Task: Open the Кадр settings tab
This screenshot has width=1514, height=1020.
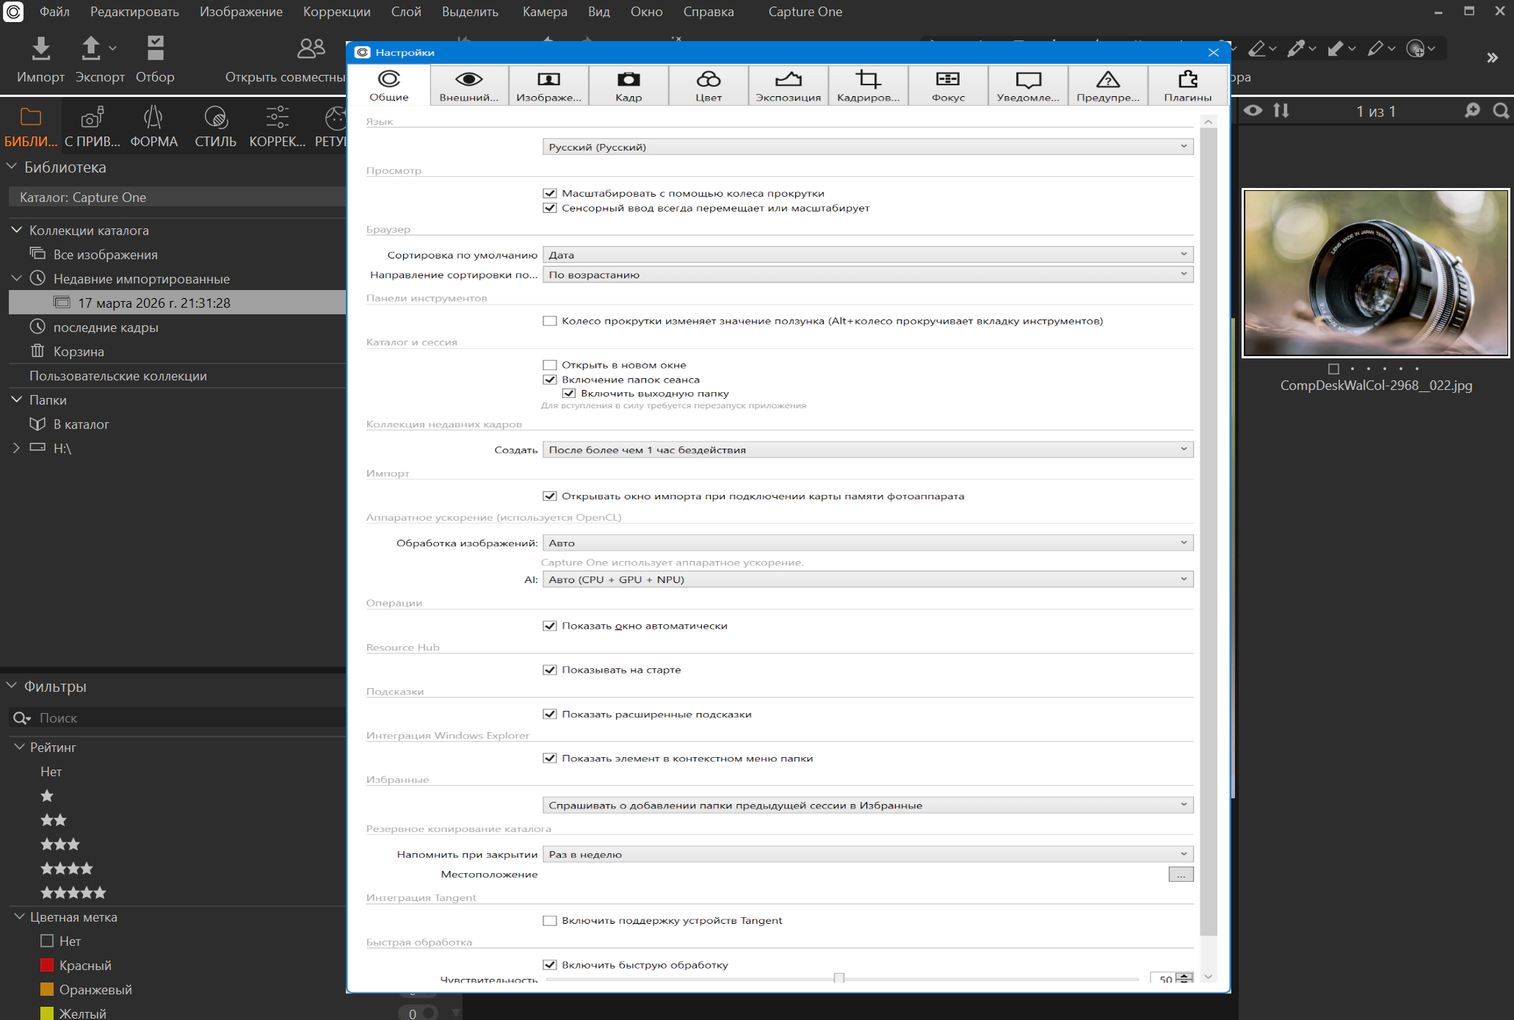Action: pos(628,86)
